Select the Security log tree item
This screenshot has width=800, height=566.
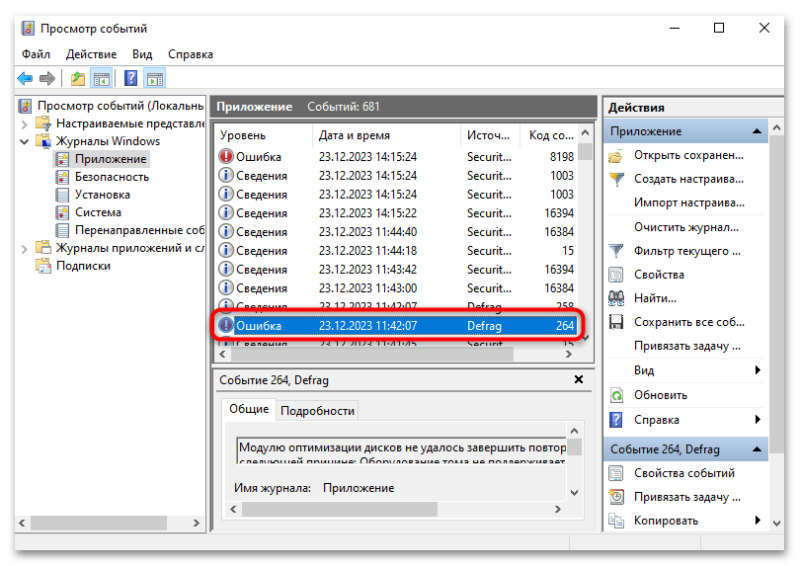(112, 177)
